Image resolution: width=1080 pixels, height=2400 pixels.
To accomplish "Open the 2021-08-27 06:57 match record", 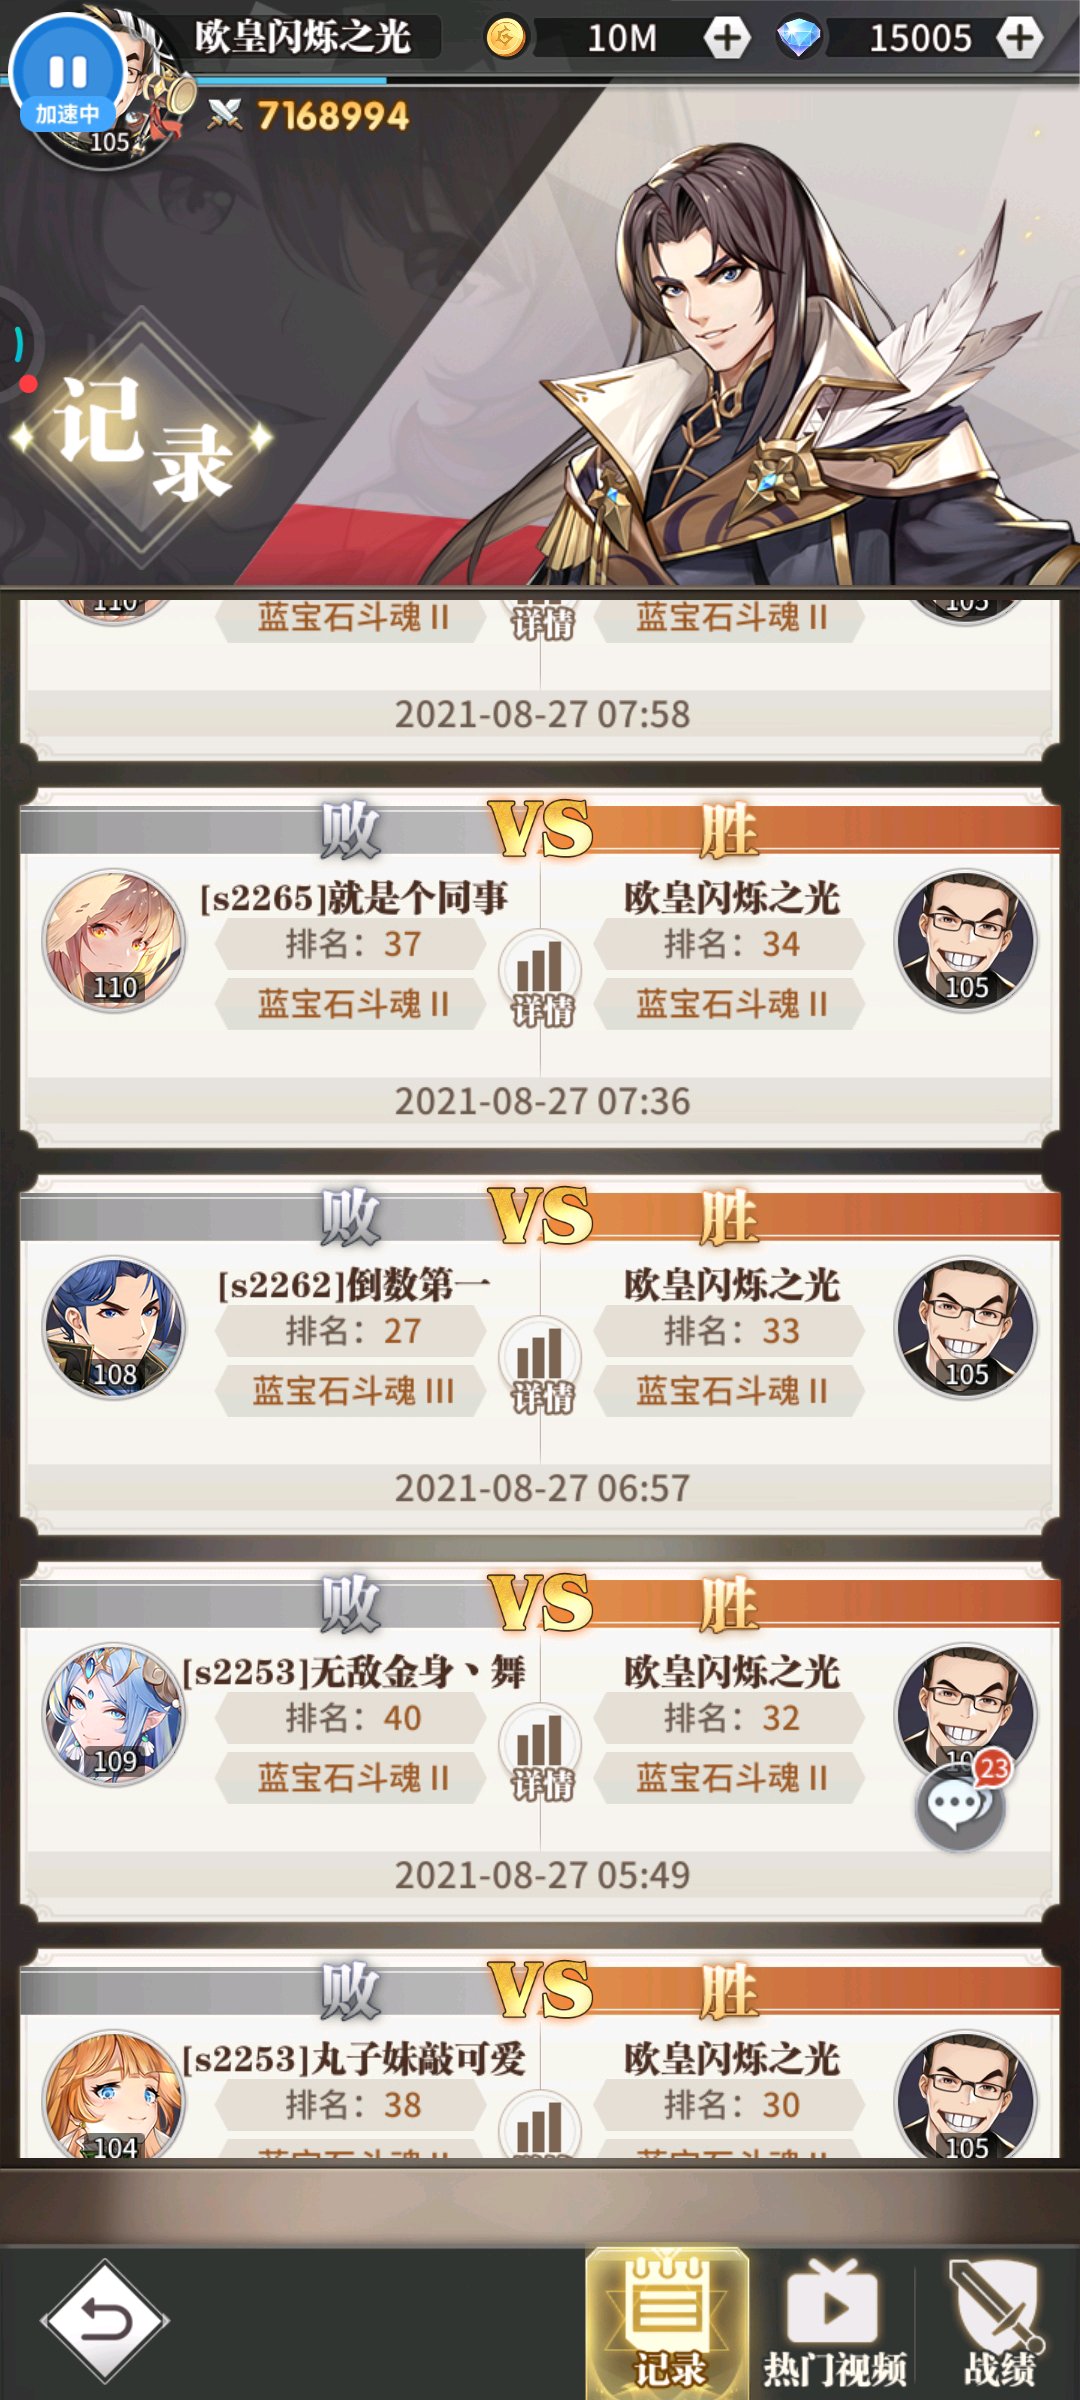I will [x=540, y=1355].
